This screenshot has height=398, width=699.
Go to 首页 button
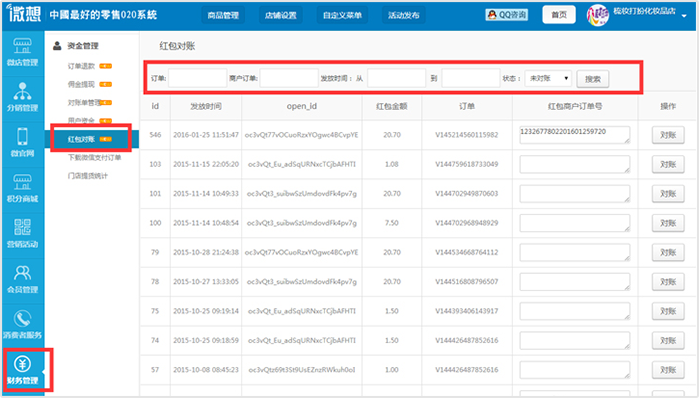coord(559,15)
